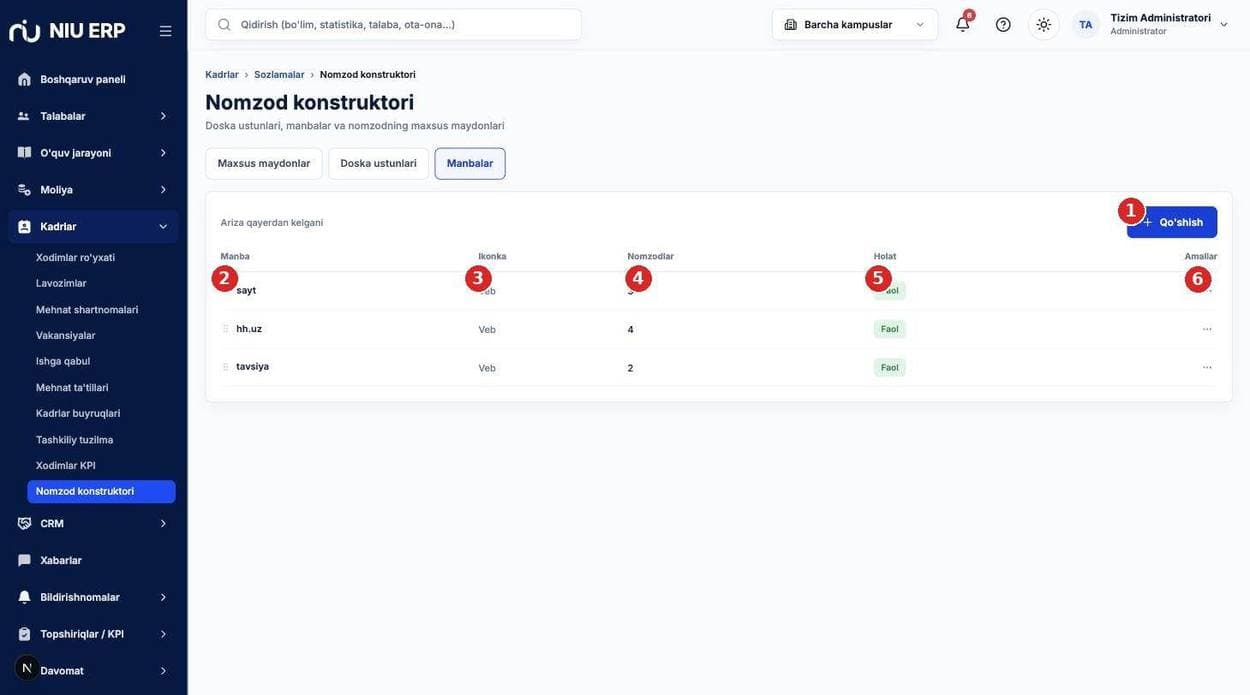Screen dimensions: 1250x695
Task: Click Faol status badge in tavsiya row
Action: [x=890, y=367]
